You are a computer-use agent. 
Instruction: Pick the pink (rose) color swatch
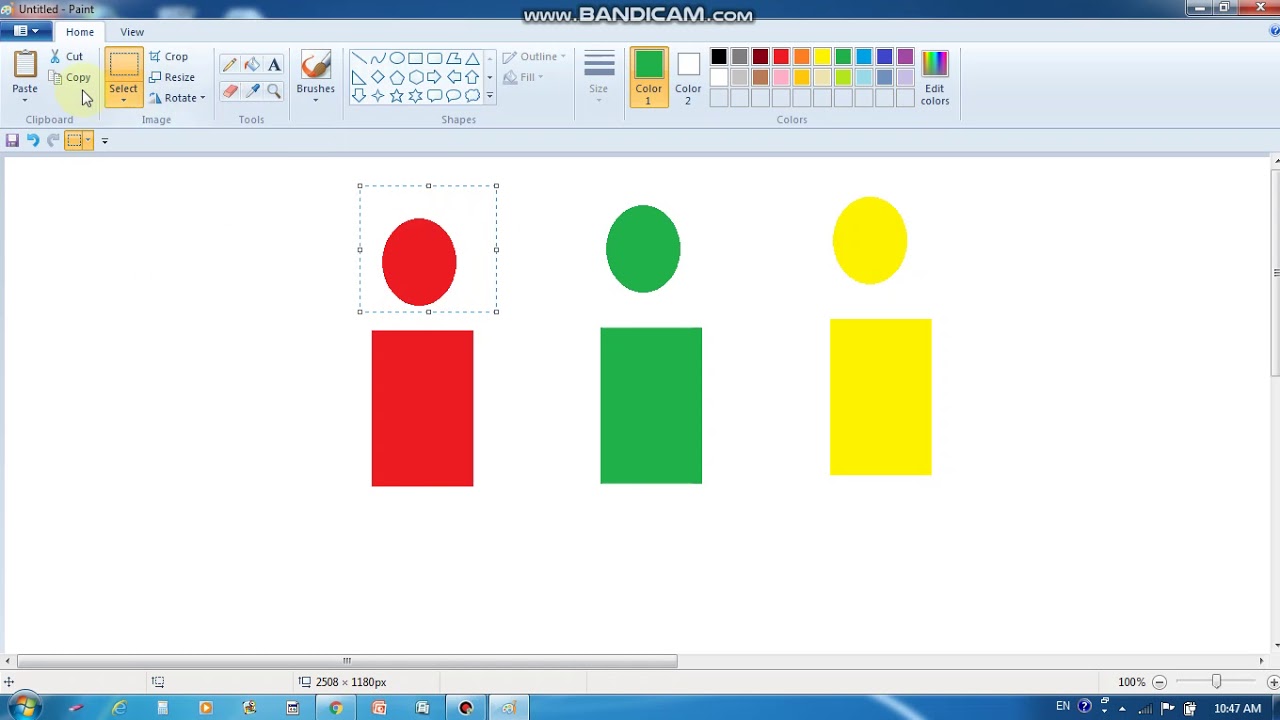[781, 77]
